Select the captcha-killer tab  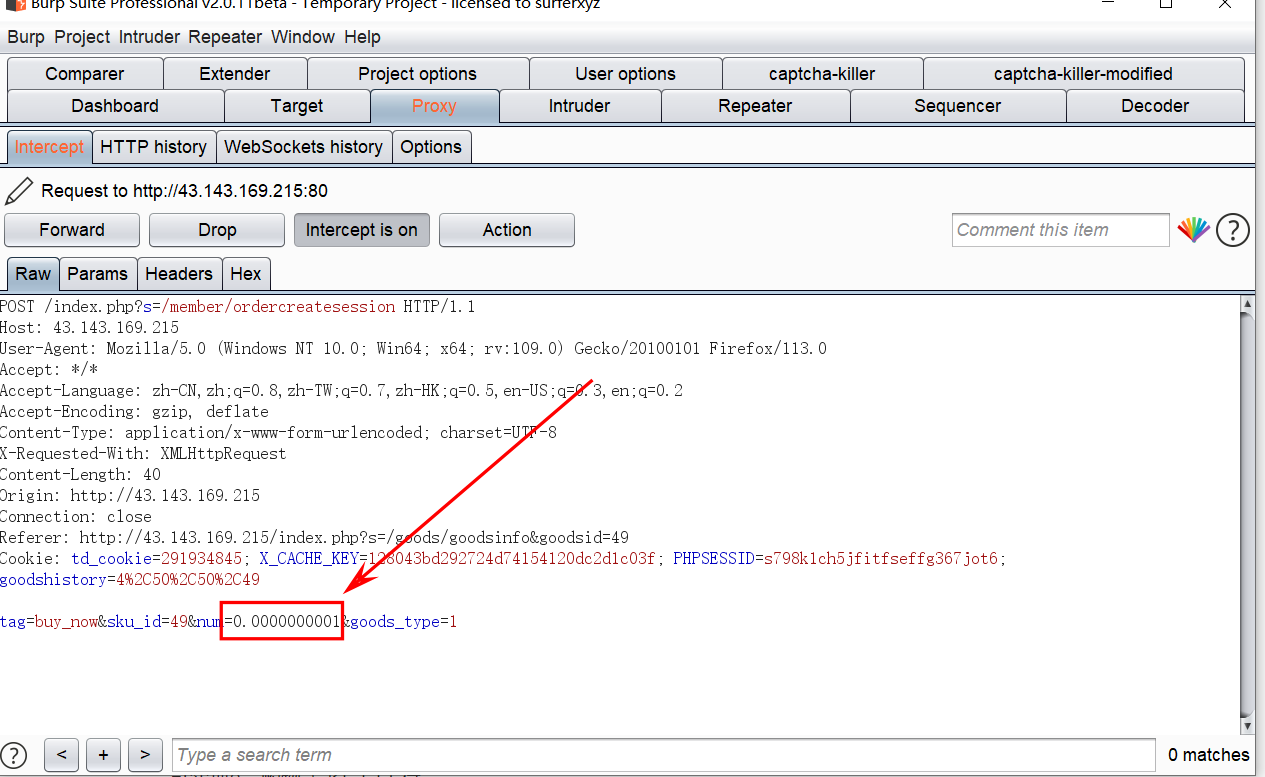pyautogui.click(x=822, y=74)
